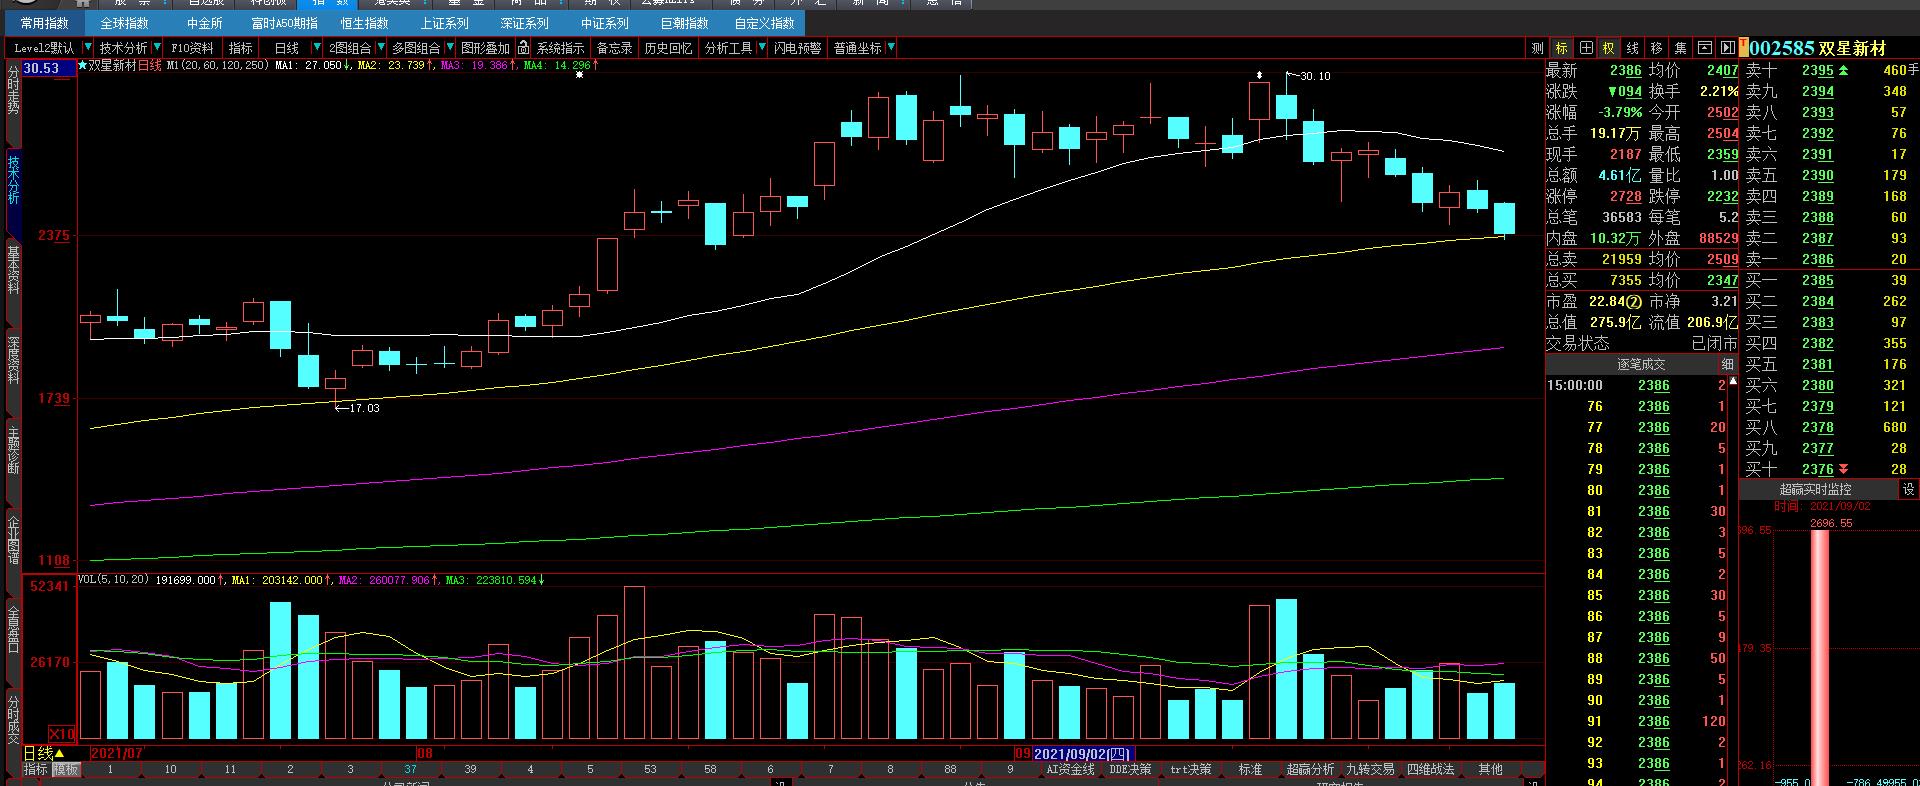Screen dimensions: 1920x786
Task: Click the circled 2 next to 市盈
Action: click(1633, 301)
